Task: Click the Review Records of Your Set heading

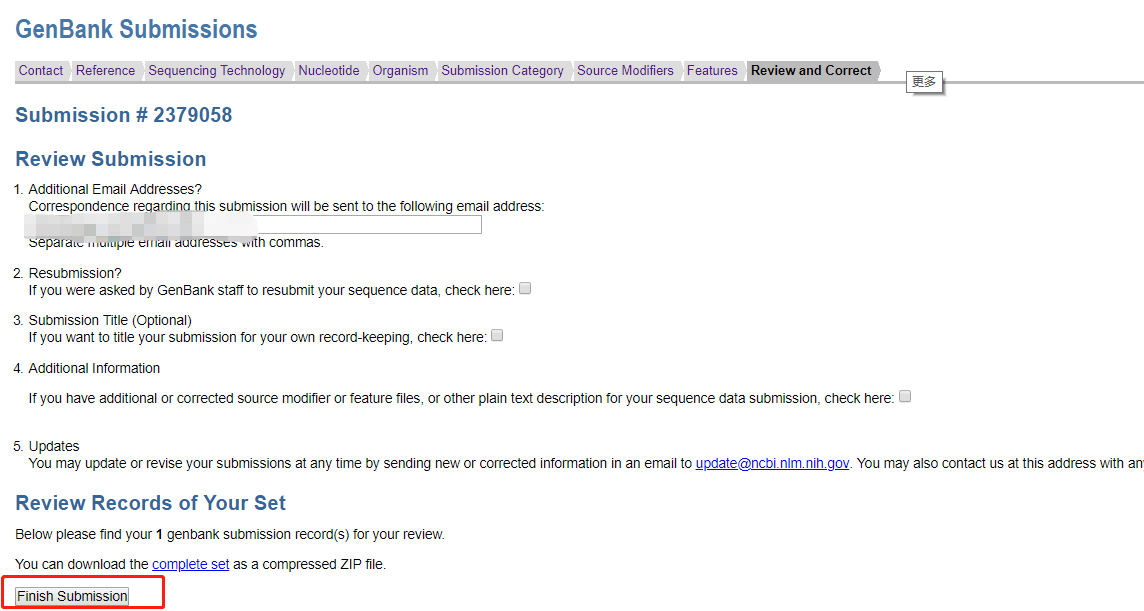Action: [x=150, y=503]
